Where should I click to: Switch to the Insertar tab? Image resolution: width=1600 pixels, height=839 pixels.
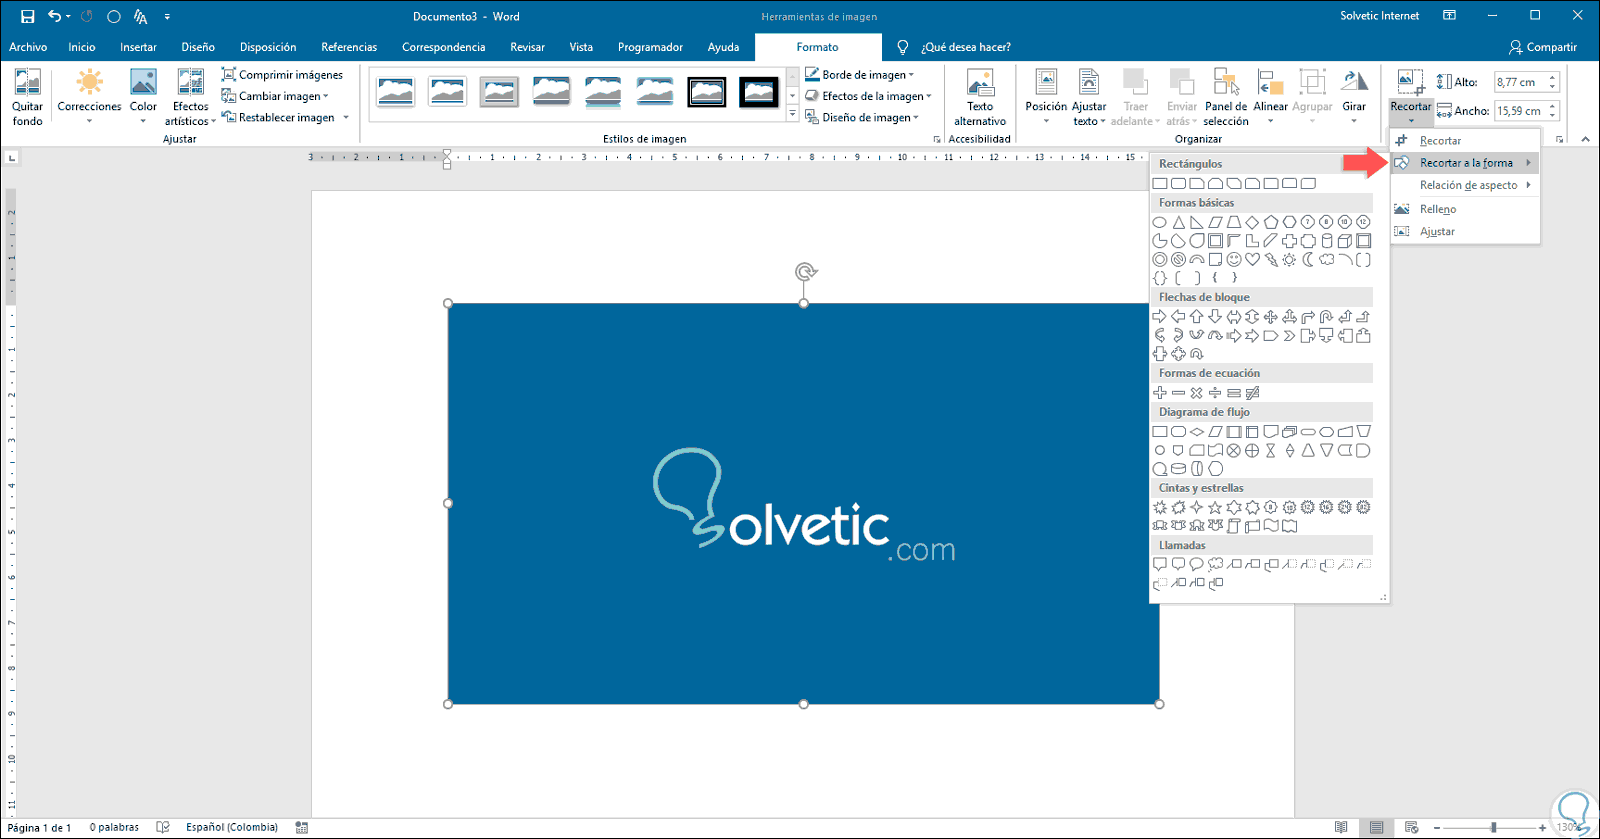coord(138,47)
